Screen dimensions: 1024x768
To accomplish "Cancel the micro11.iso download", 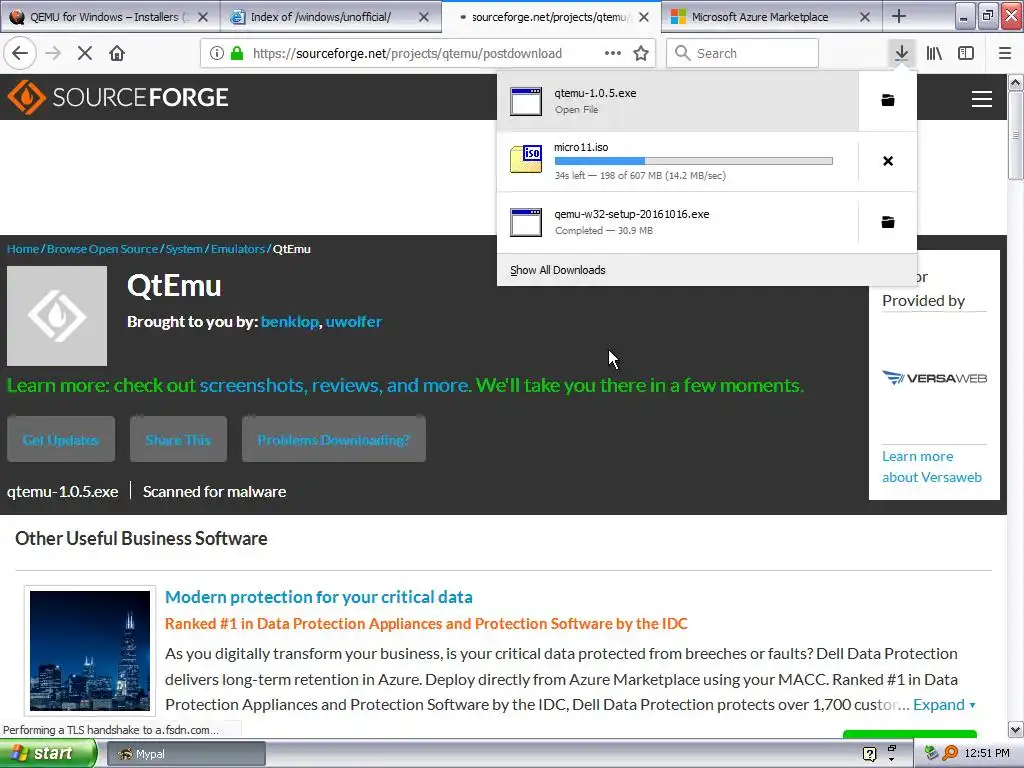I will coord(888,161).
